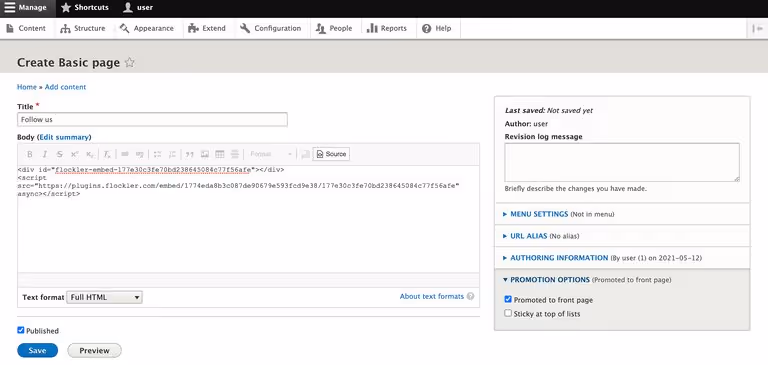Add page to shortcuts with star icon

click(x=129, y=63)
